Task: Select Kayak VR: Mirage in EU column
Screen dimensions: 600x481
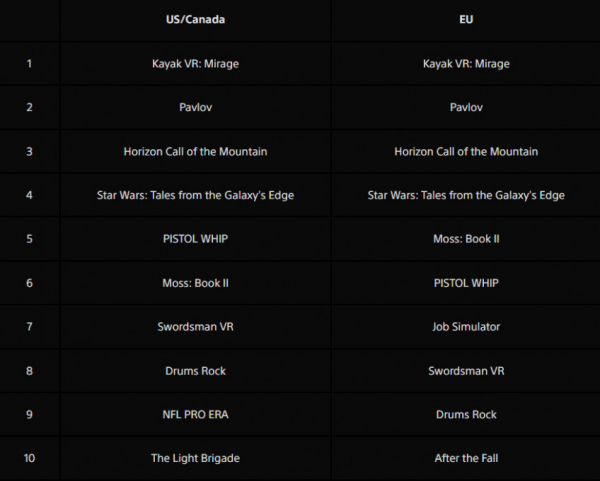Action: [466, 64]
